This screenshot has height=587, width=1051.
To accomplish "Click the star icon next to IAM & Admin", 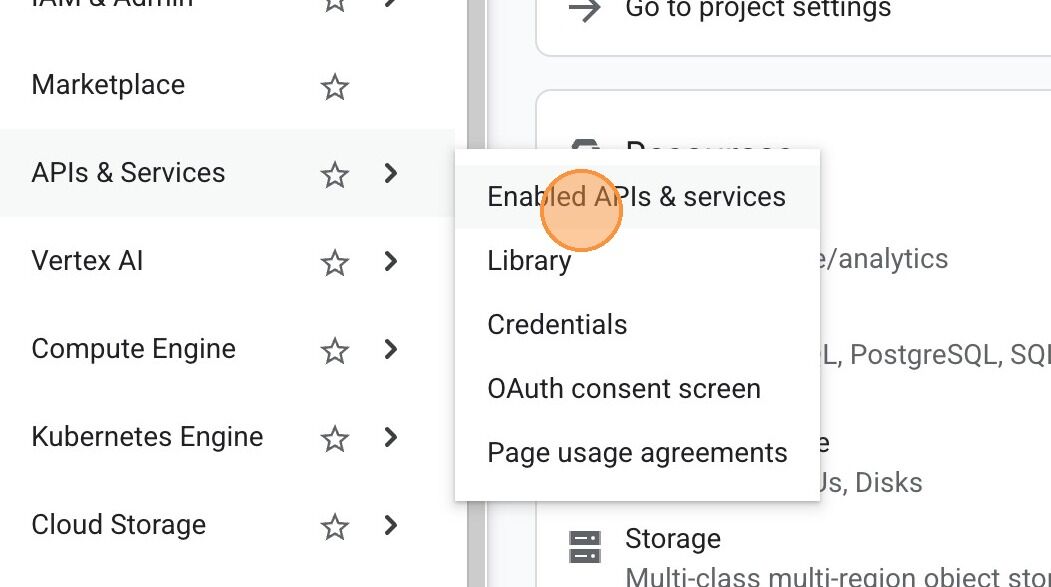I will click(335, 5).
